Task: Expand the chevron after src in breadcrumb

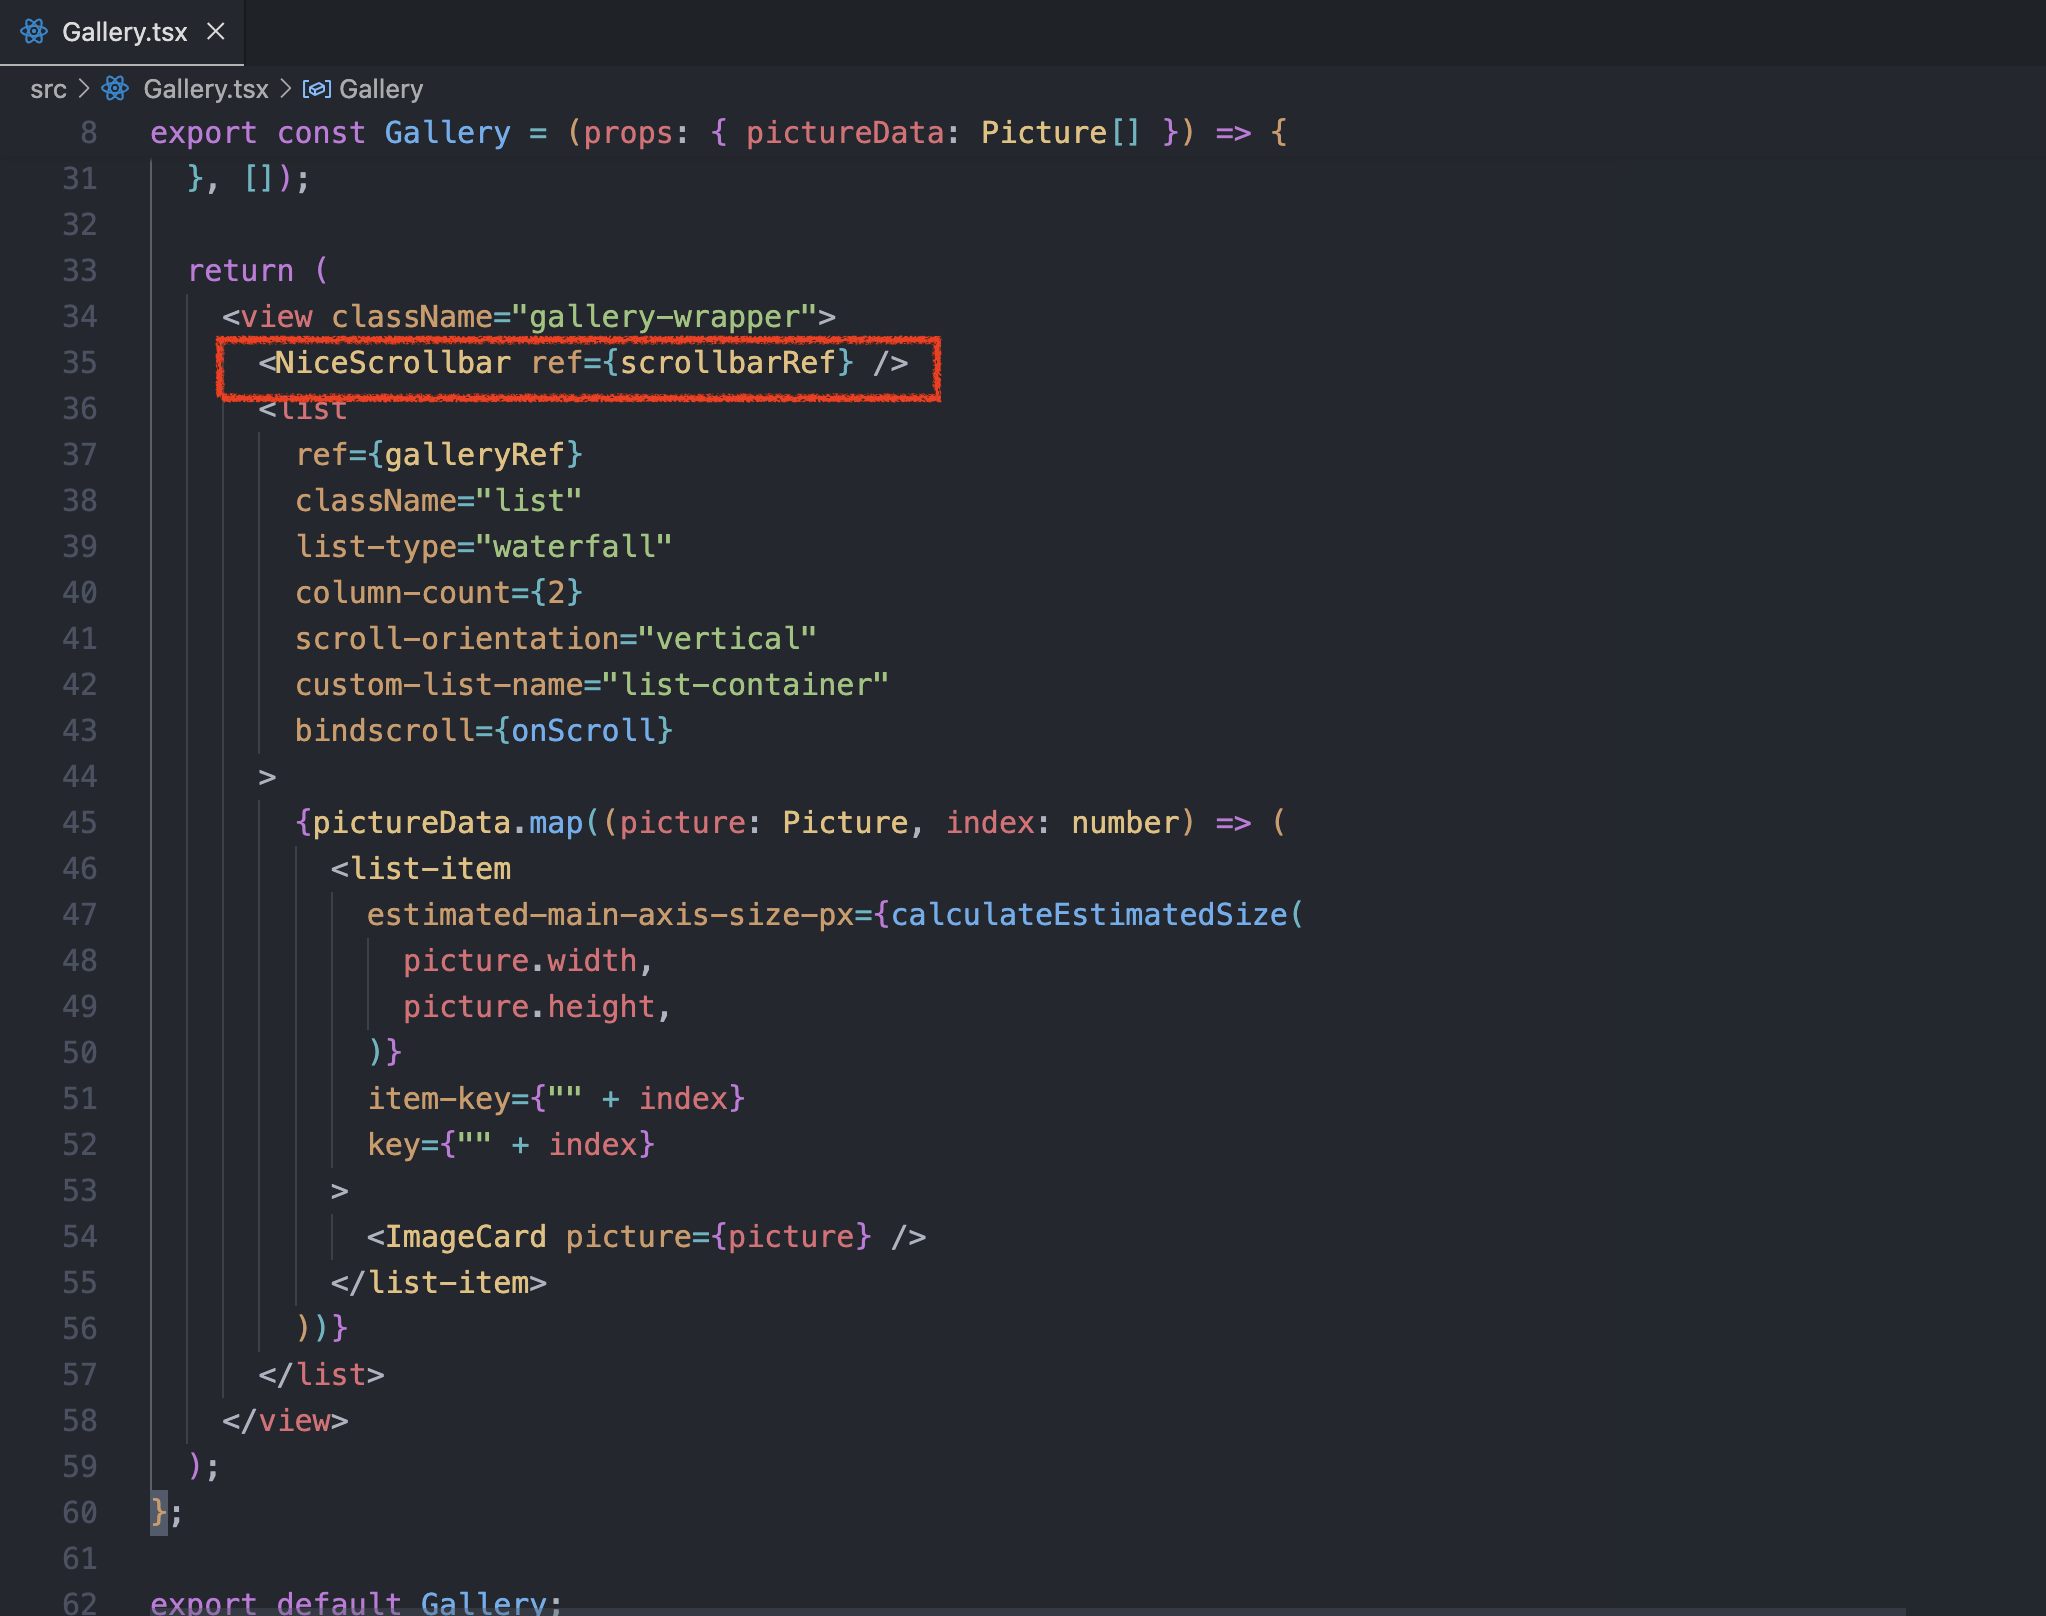Action: coord(84,89)
